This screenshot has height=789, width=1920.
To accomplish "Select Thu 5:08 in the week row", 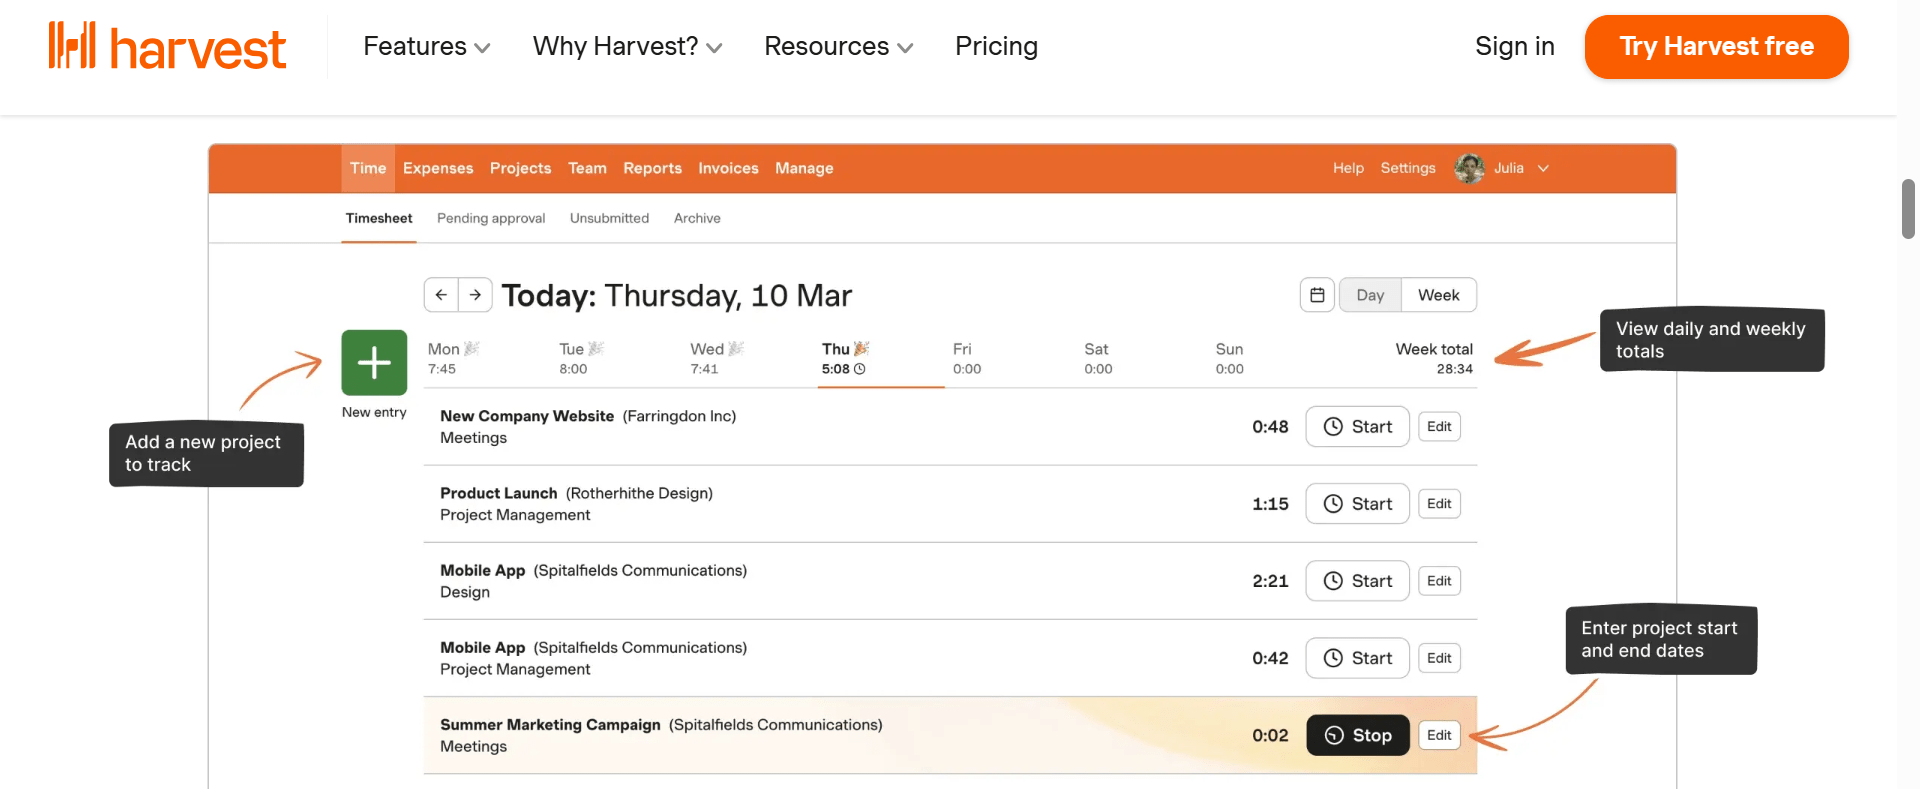I will coord(845,358).
